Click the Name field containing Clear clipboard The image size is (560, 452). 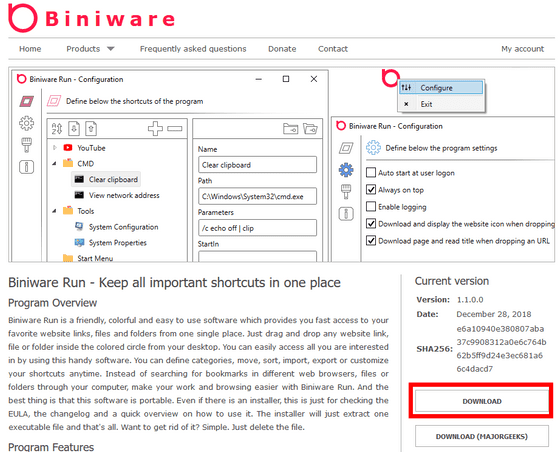[257, 165]
